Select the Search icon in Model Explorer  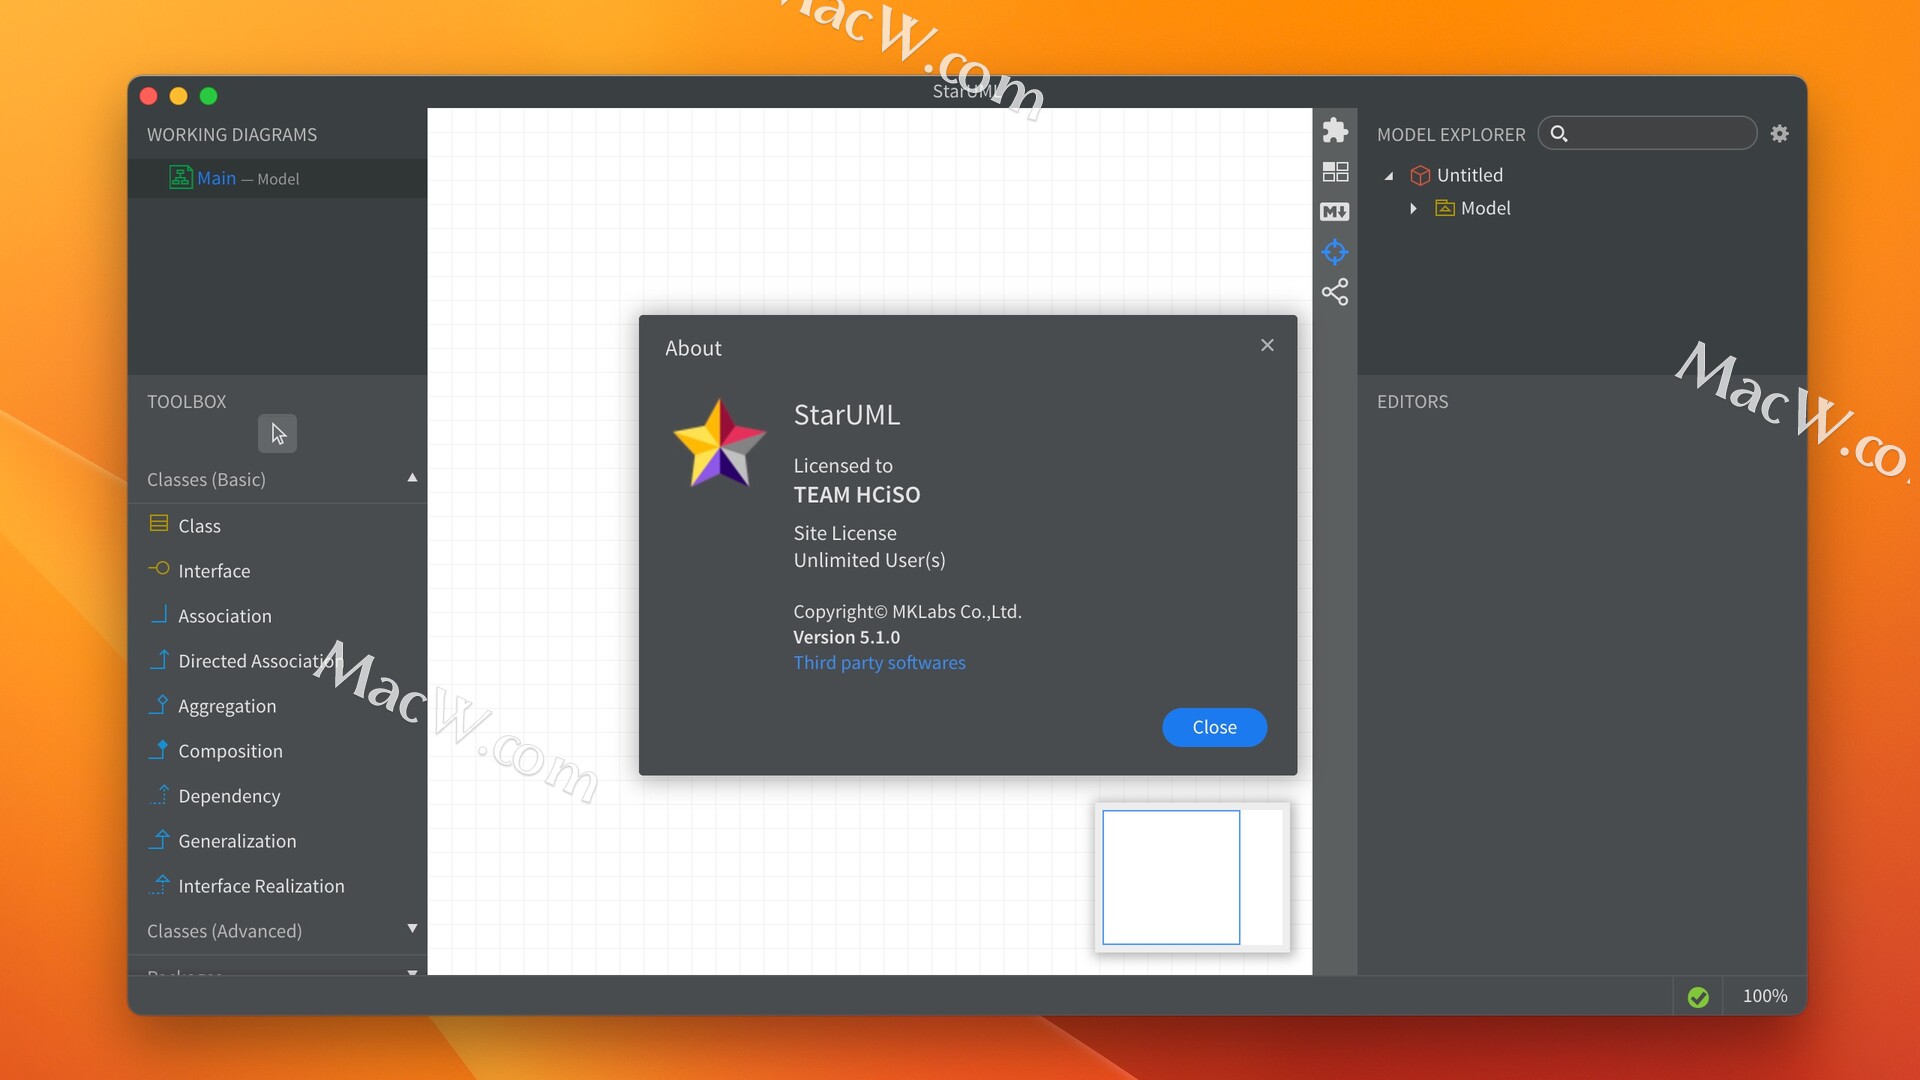point(1560,132)
